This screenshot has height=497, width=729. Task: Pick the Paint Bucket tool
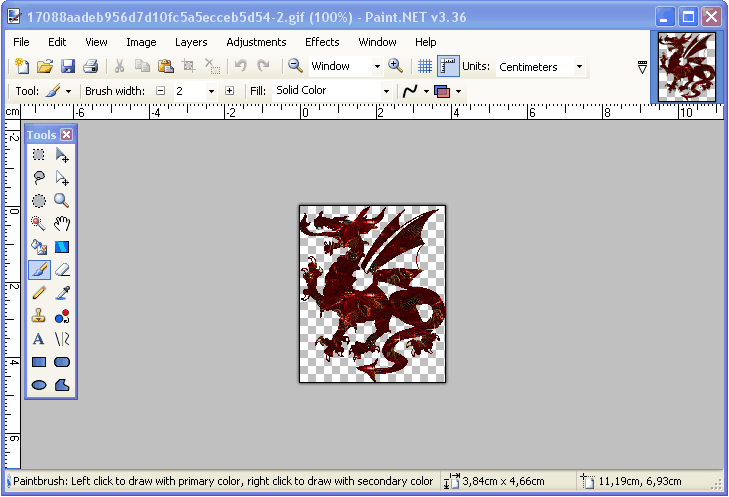tap(39, 246)
